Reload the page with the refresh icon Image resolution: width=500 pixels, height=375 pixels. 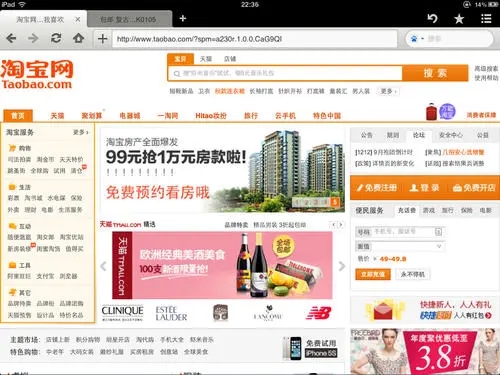click(x=56, y=38)
